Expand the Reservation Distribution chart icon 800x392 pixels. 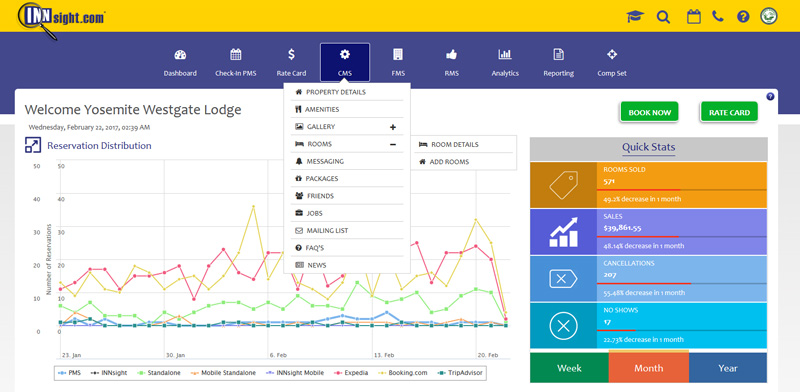(x=33, y=145)
